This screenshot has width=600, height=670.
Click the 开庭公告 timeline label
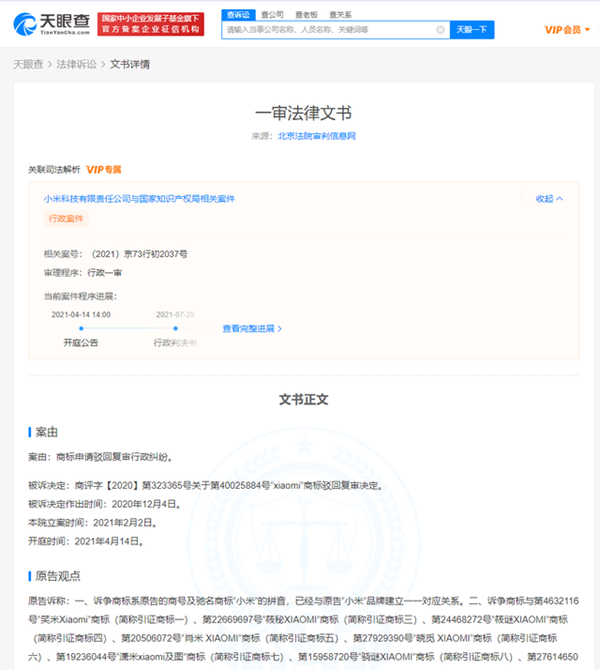pos(81,343)
